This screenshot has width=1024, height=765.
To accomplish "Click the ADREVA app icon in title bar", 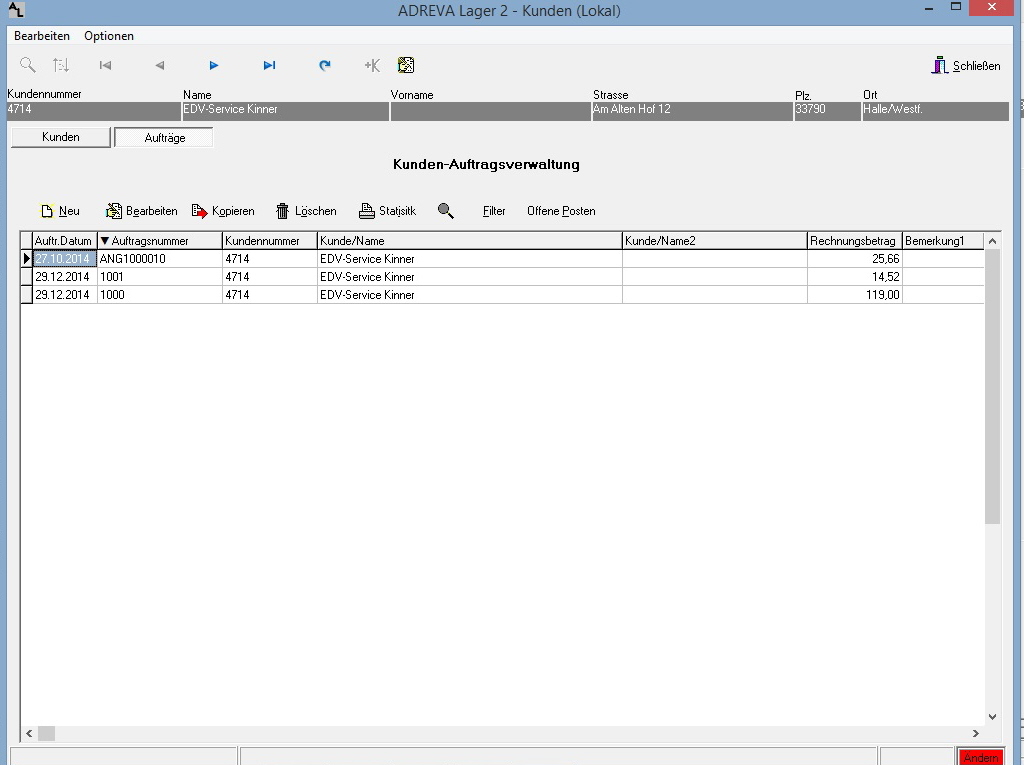I will (x=16, y=10).
